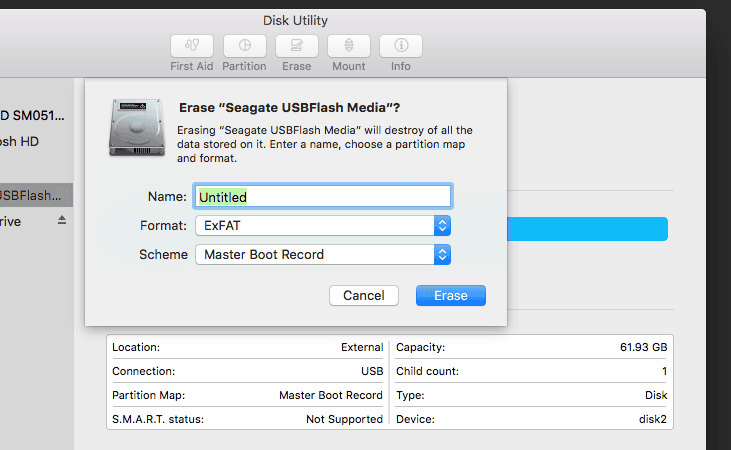Select the USBFlash disk in sidebar

coord(36,195)
